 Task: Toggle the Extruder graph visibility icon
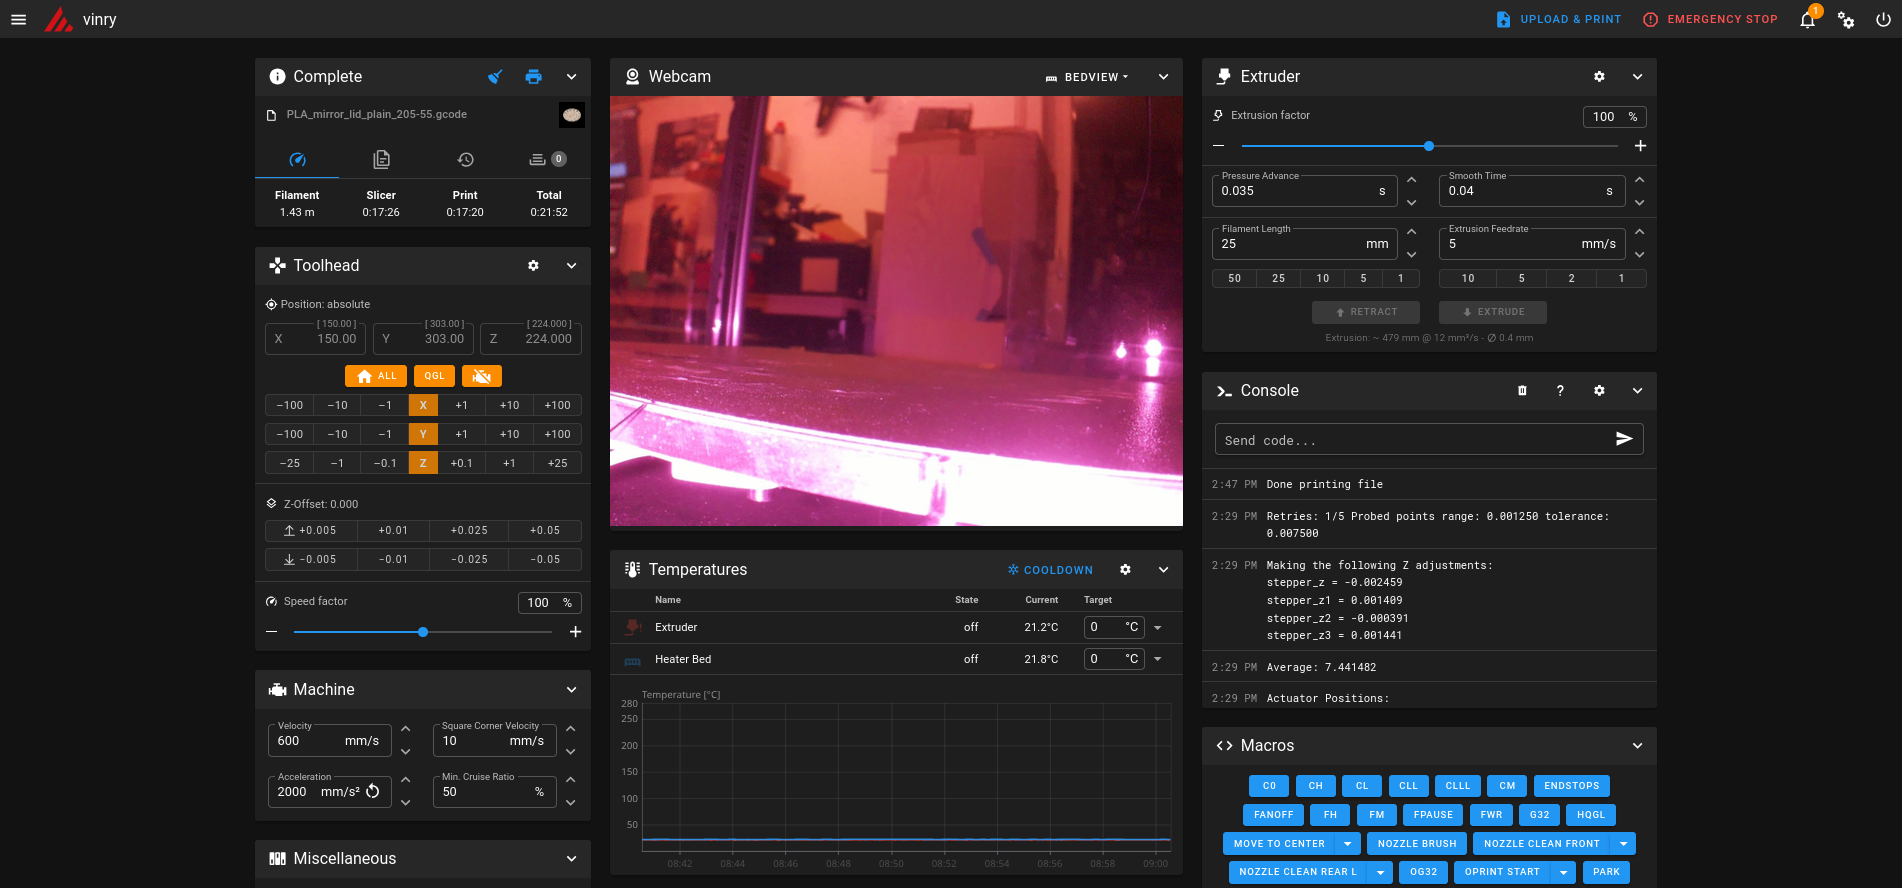pyautogui.click(x=632, y=627)
